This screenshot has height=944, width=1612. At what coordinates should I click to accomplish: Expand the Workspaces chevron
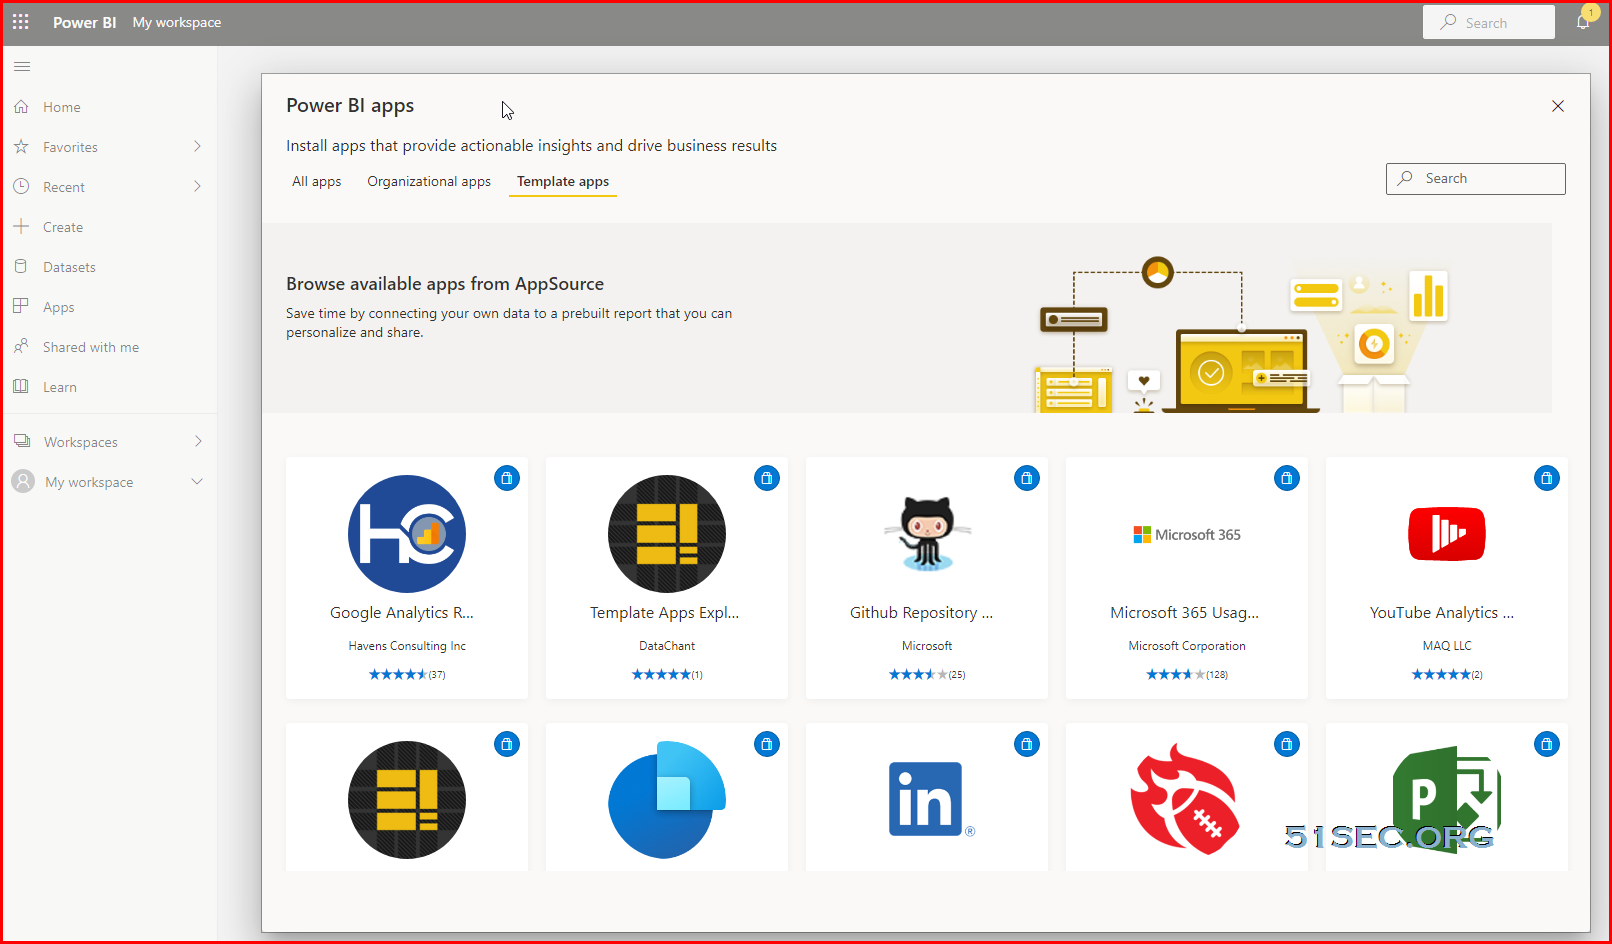198,441
